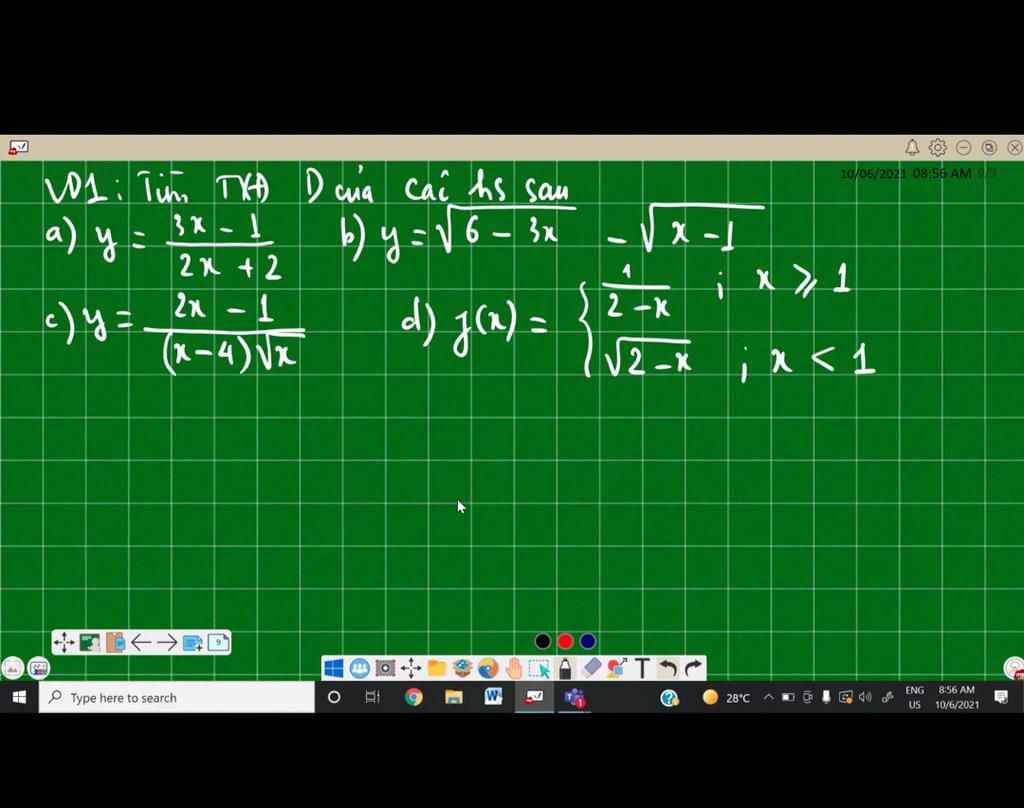Paste page from clipboard icon
This screenshot has height=808, width=1024.
click(x=116, y=643)
